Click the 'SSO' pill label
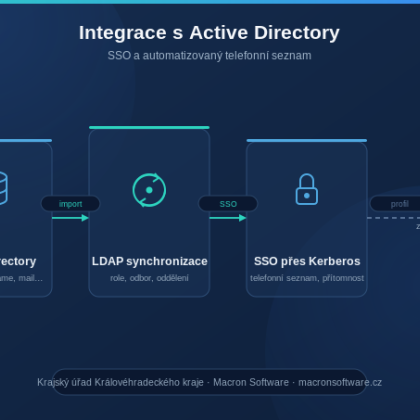The width and height of the screenshot is (420, 420). (x=228, y=204)
